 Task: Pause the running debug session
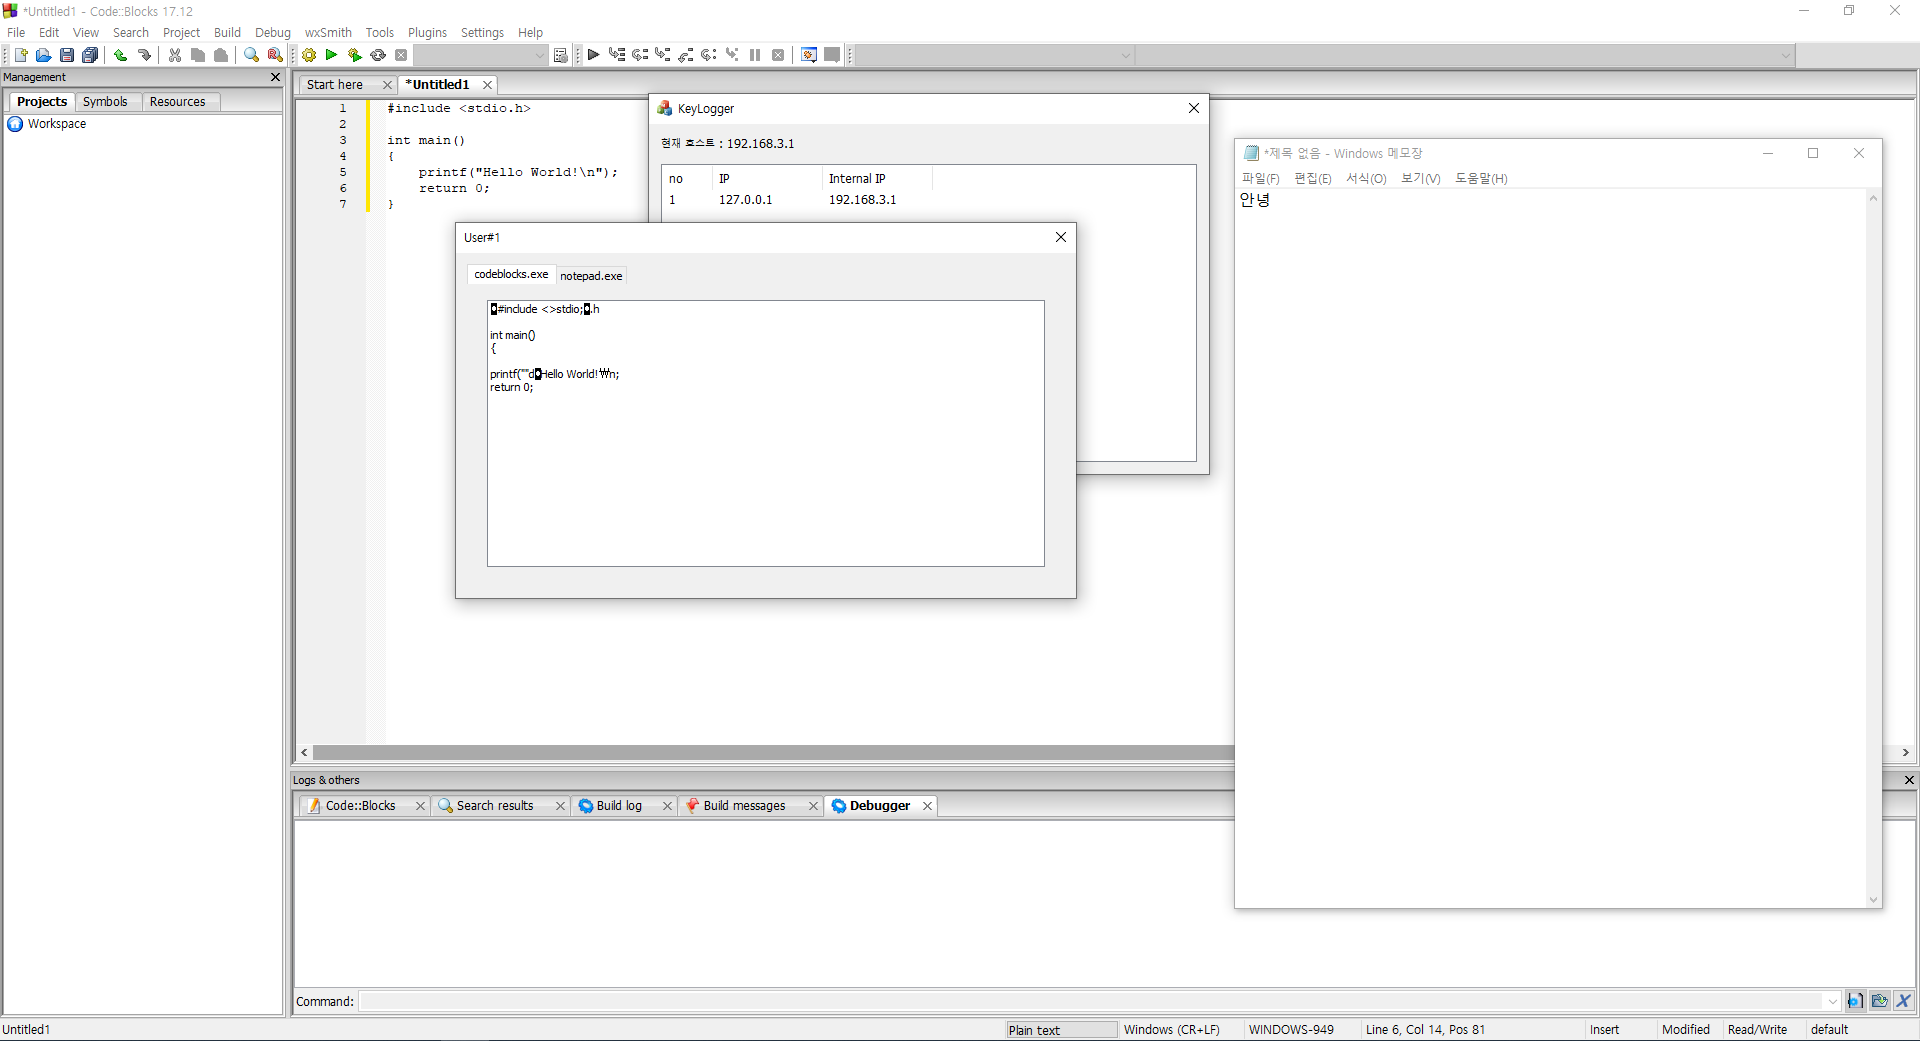(755, 55)
